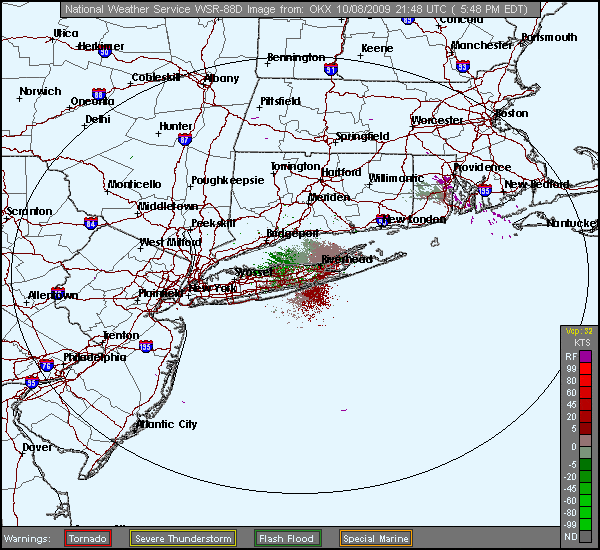Screen dimensions: 600x550
Task: Click the Interstate 84 shield east of Scranton
Action: [x=91, y=223]
